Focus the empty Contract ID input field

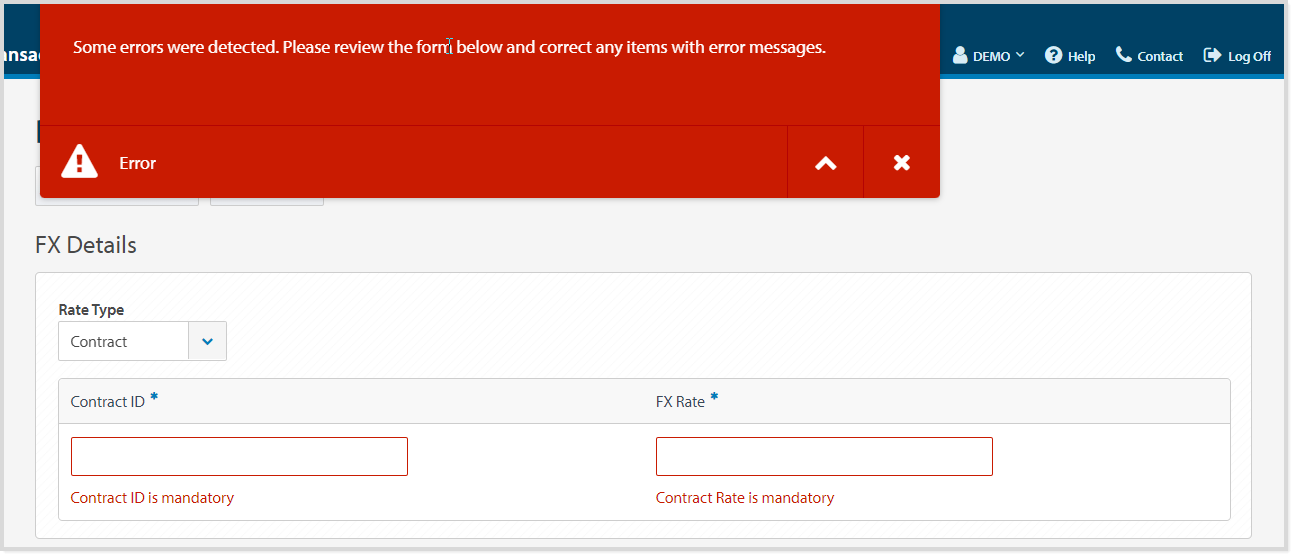point(239,456)
